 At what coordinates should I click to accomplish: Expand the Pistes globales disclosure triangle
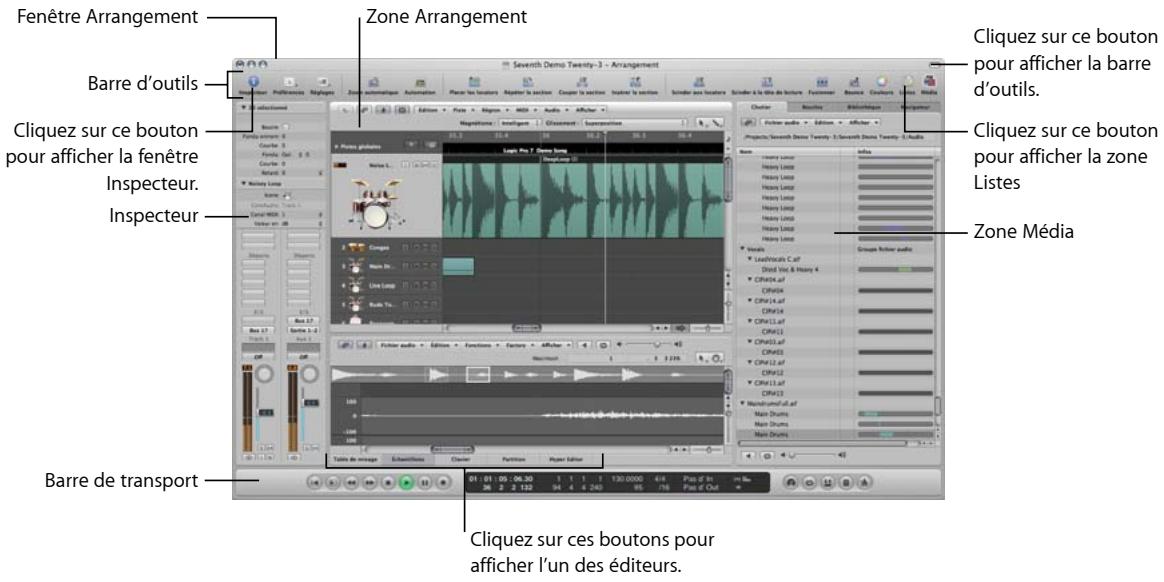click(336, 147)
